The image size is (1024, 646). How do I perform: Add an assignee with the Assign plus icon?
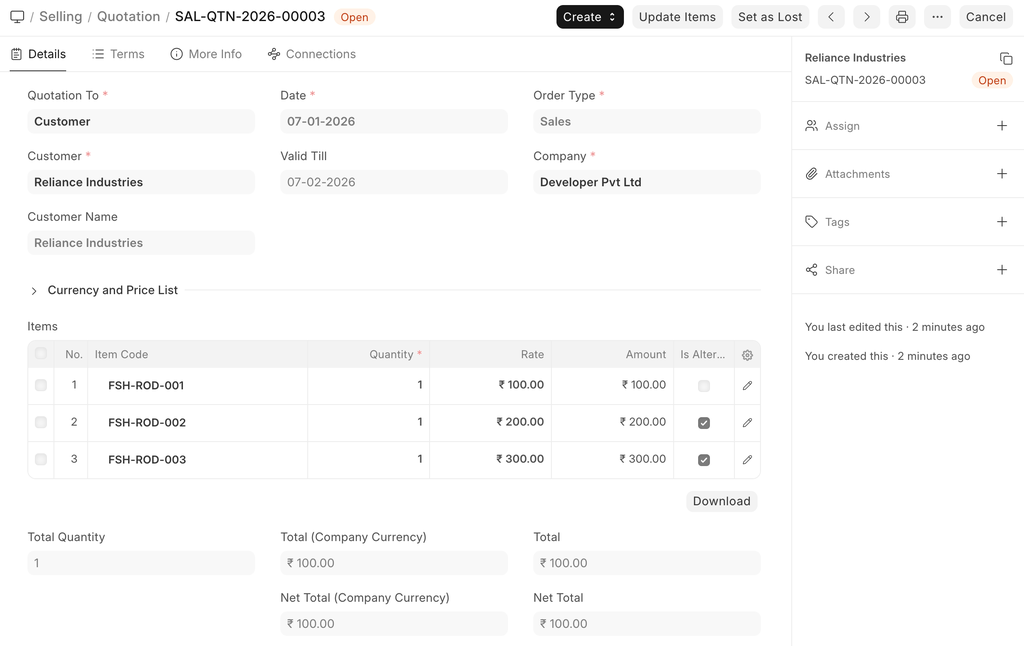pos(1002,126)
